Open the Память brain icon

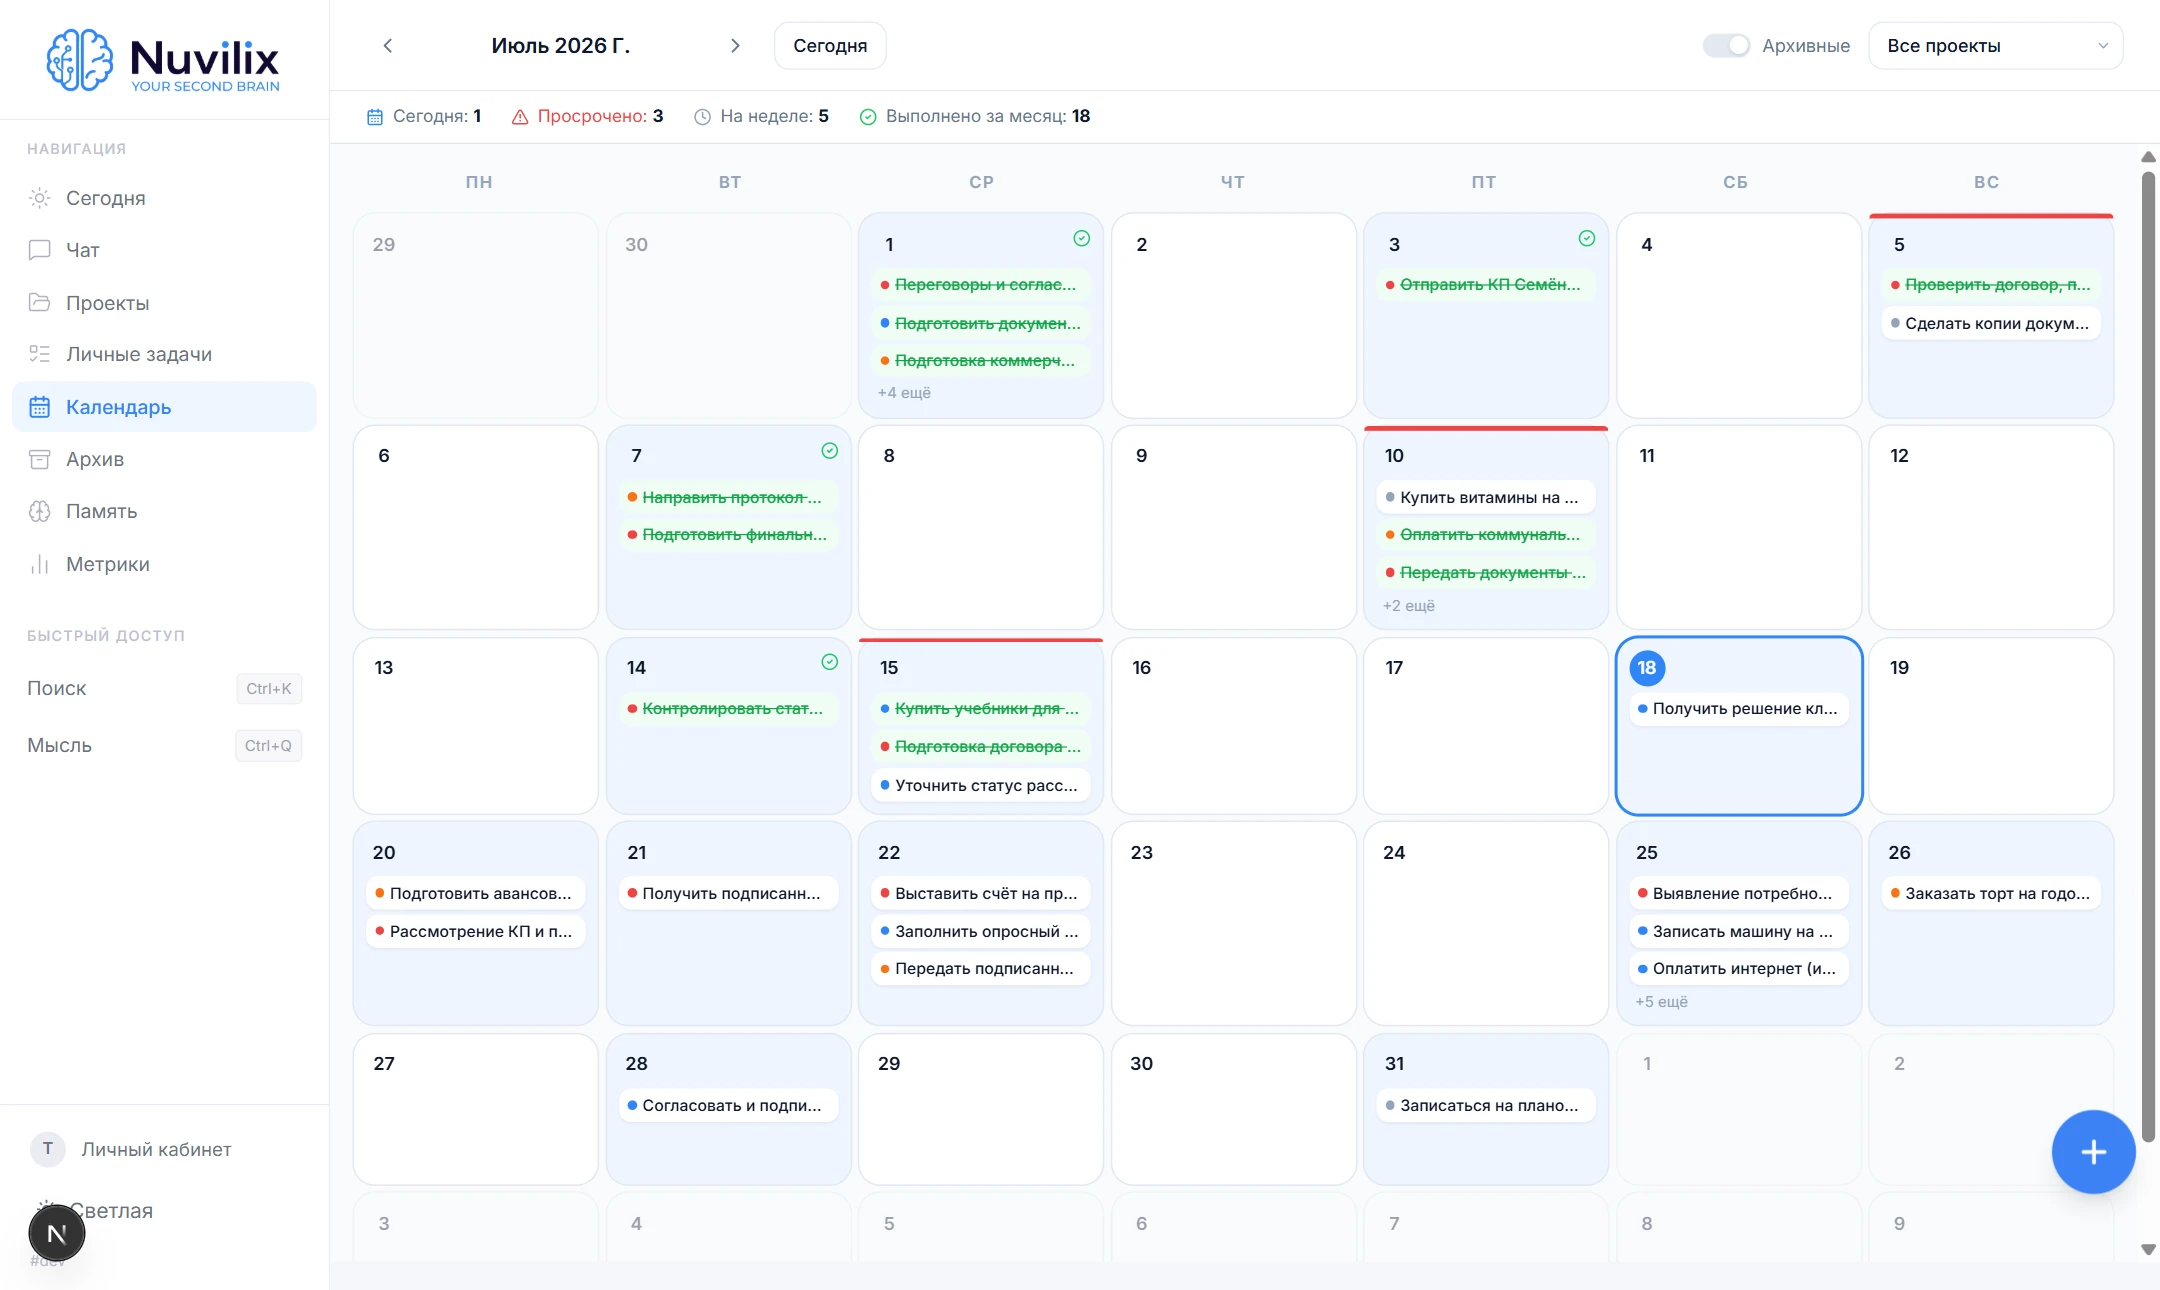tap(39, 511)
